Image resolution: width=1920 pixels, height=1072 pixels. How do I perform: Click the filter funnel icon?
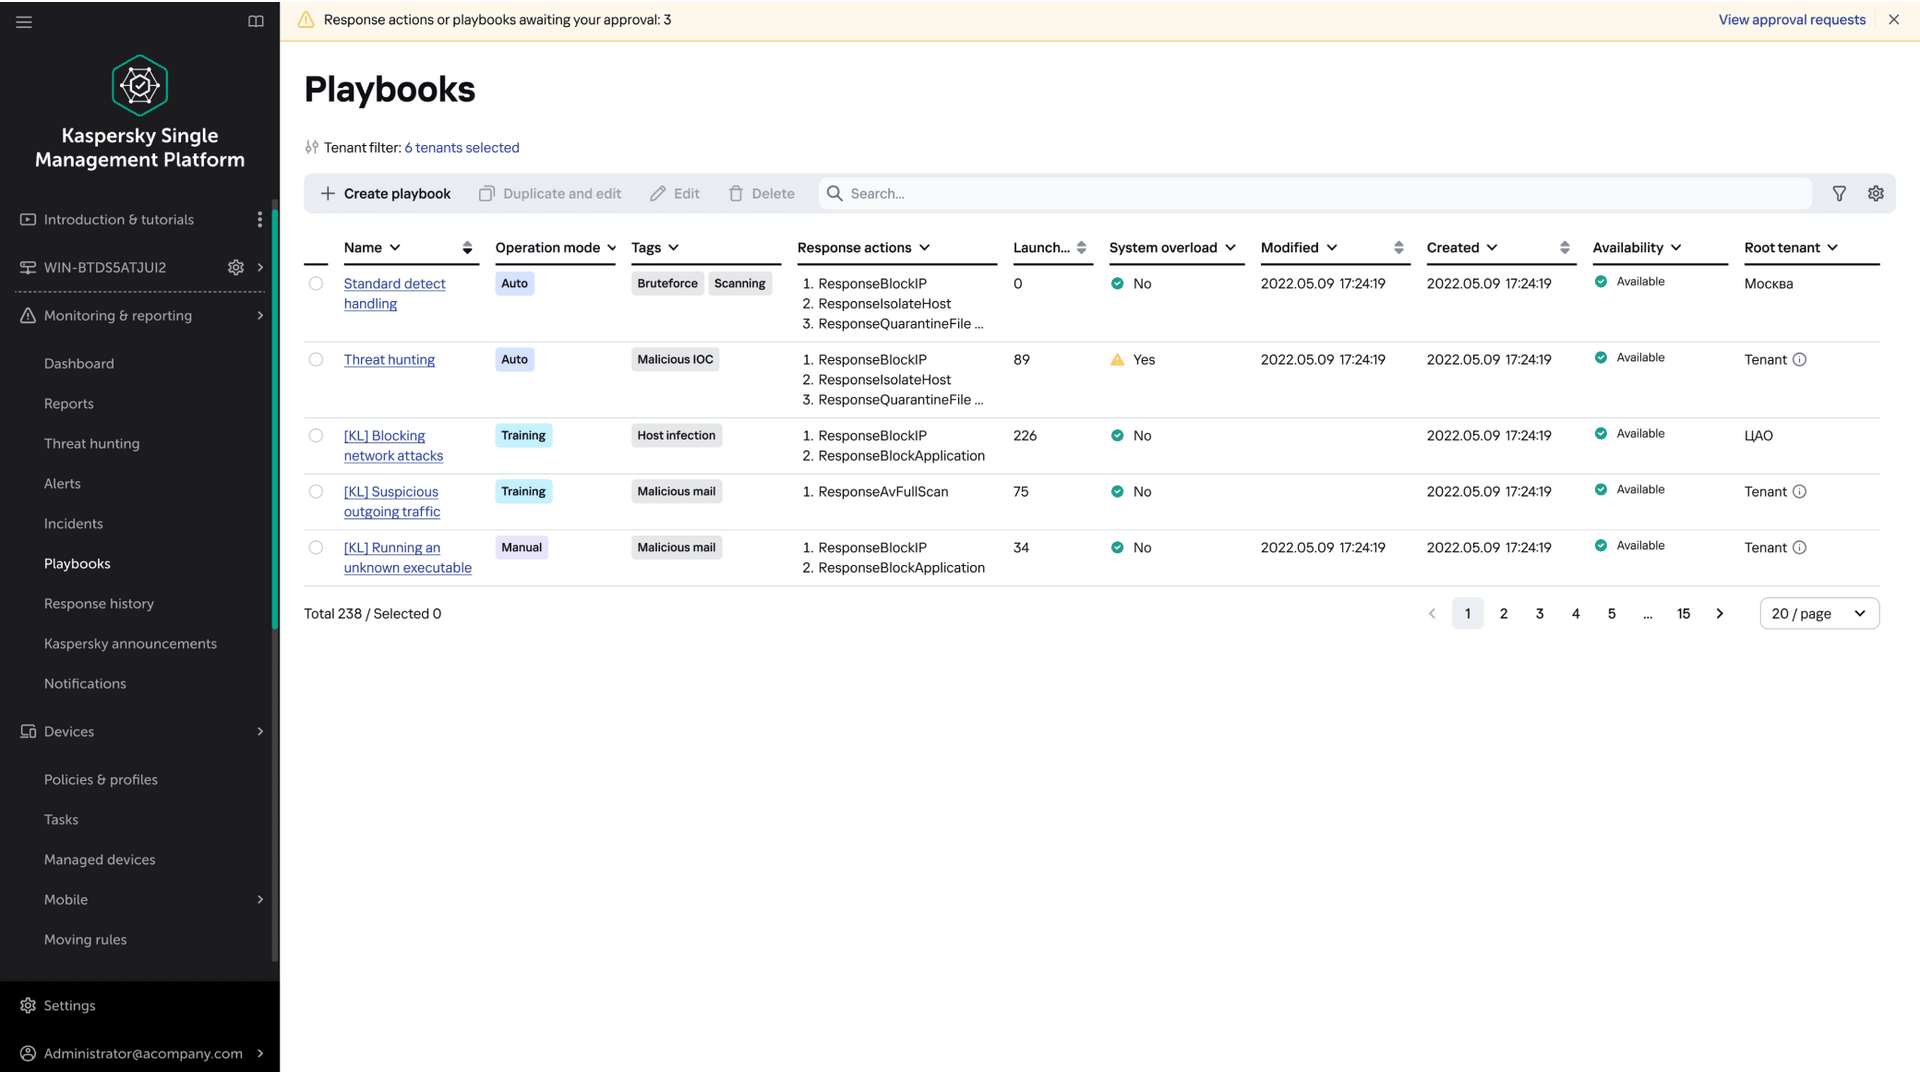point(1839,194)
